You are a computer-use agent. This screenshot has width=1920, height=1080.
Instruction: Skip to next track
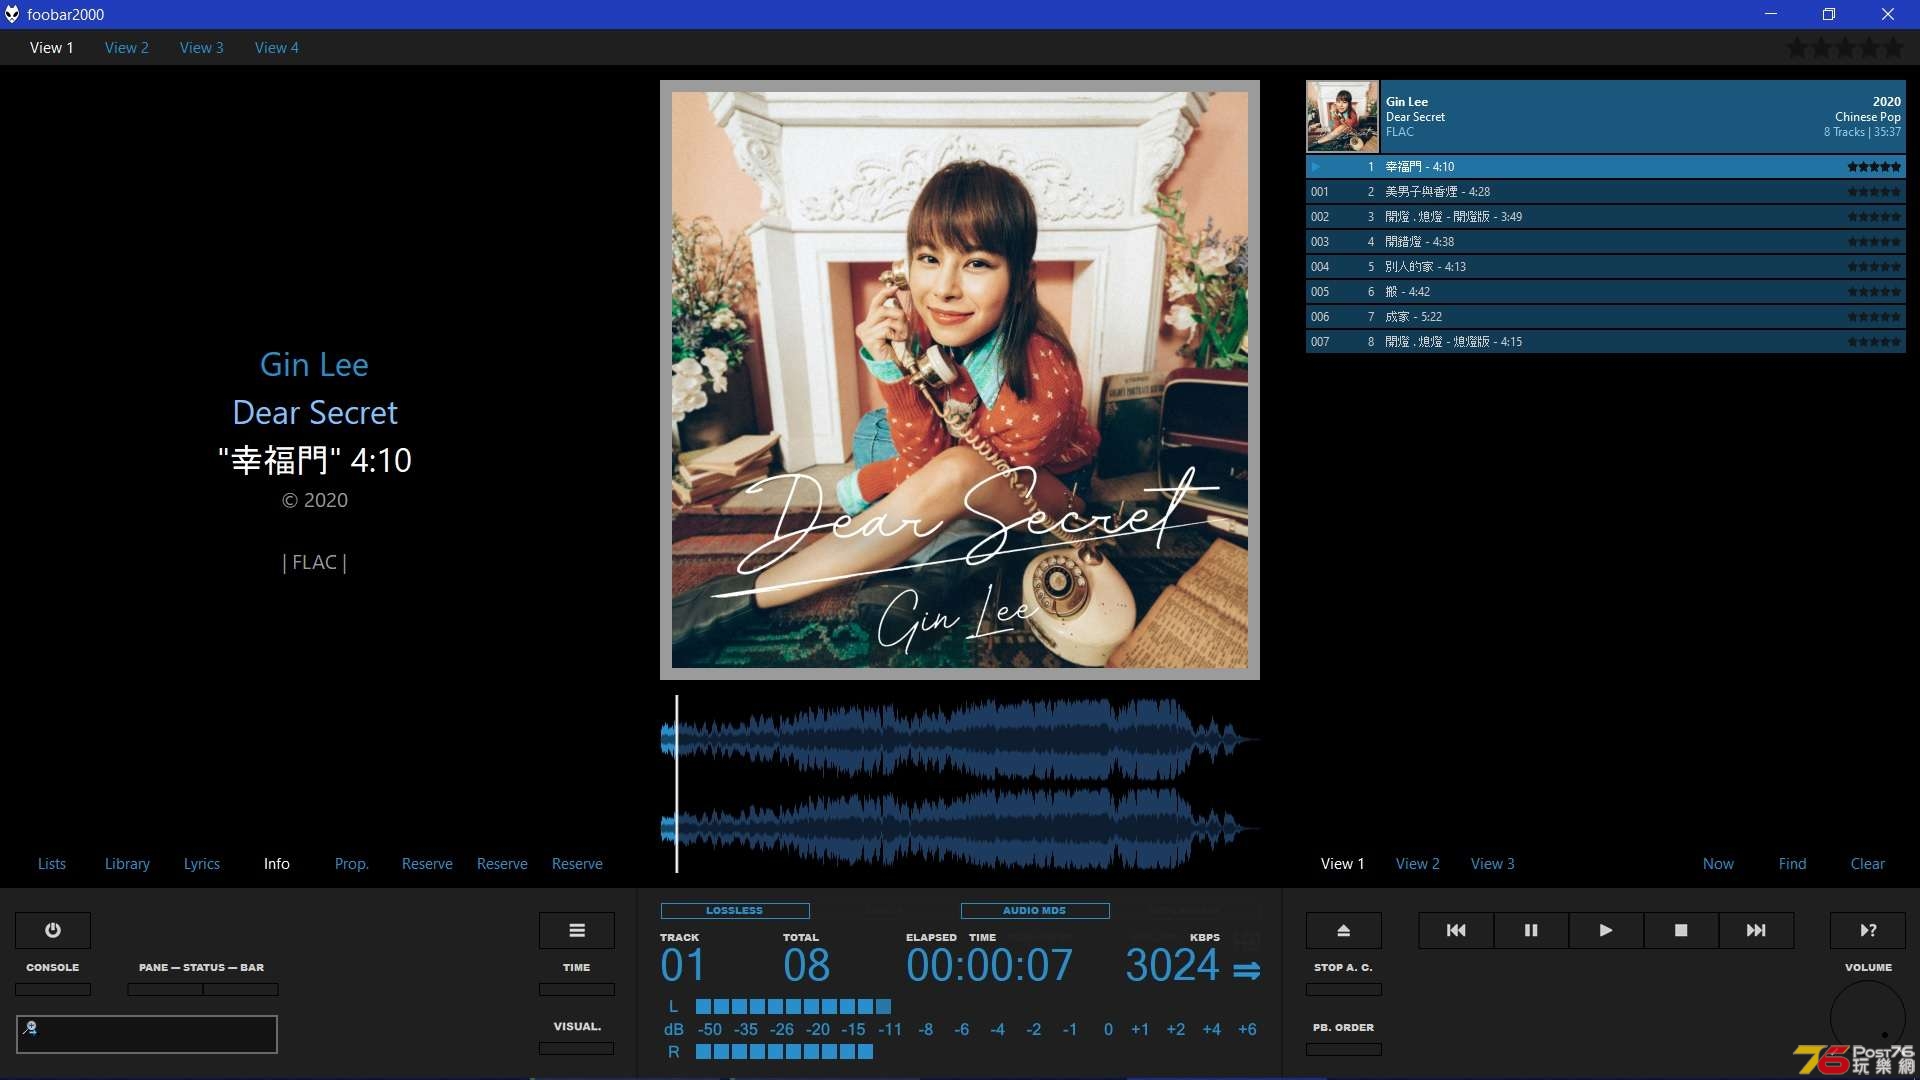(x=1756, y=930)
